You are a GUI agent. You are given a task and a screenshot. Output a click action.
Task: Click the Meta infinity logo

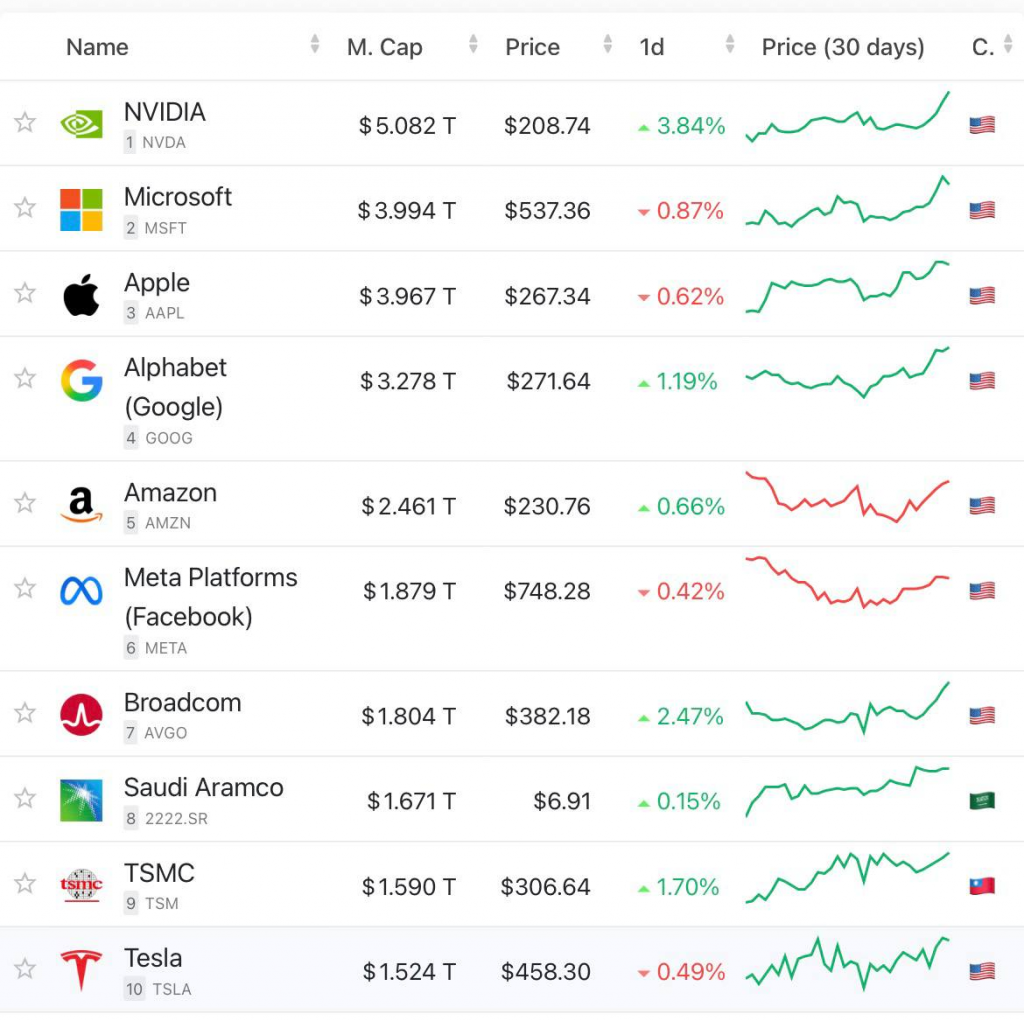pyautogui.click(x=81, y=590)
